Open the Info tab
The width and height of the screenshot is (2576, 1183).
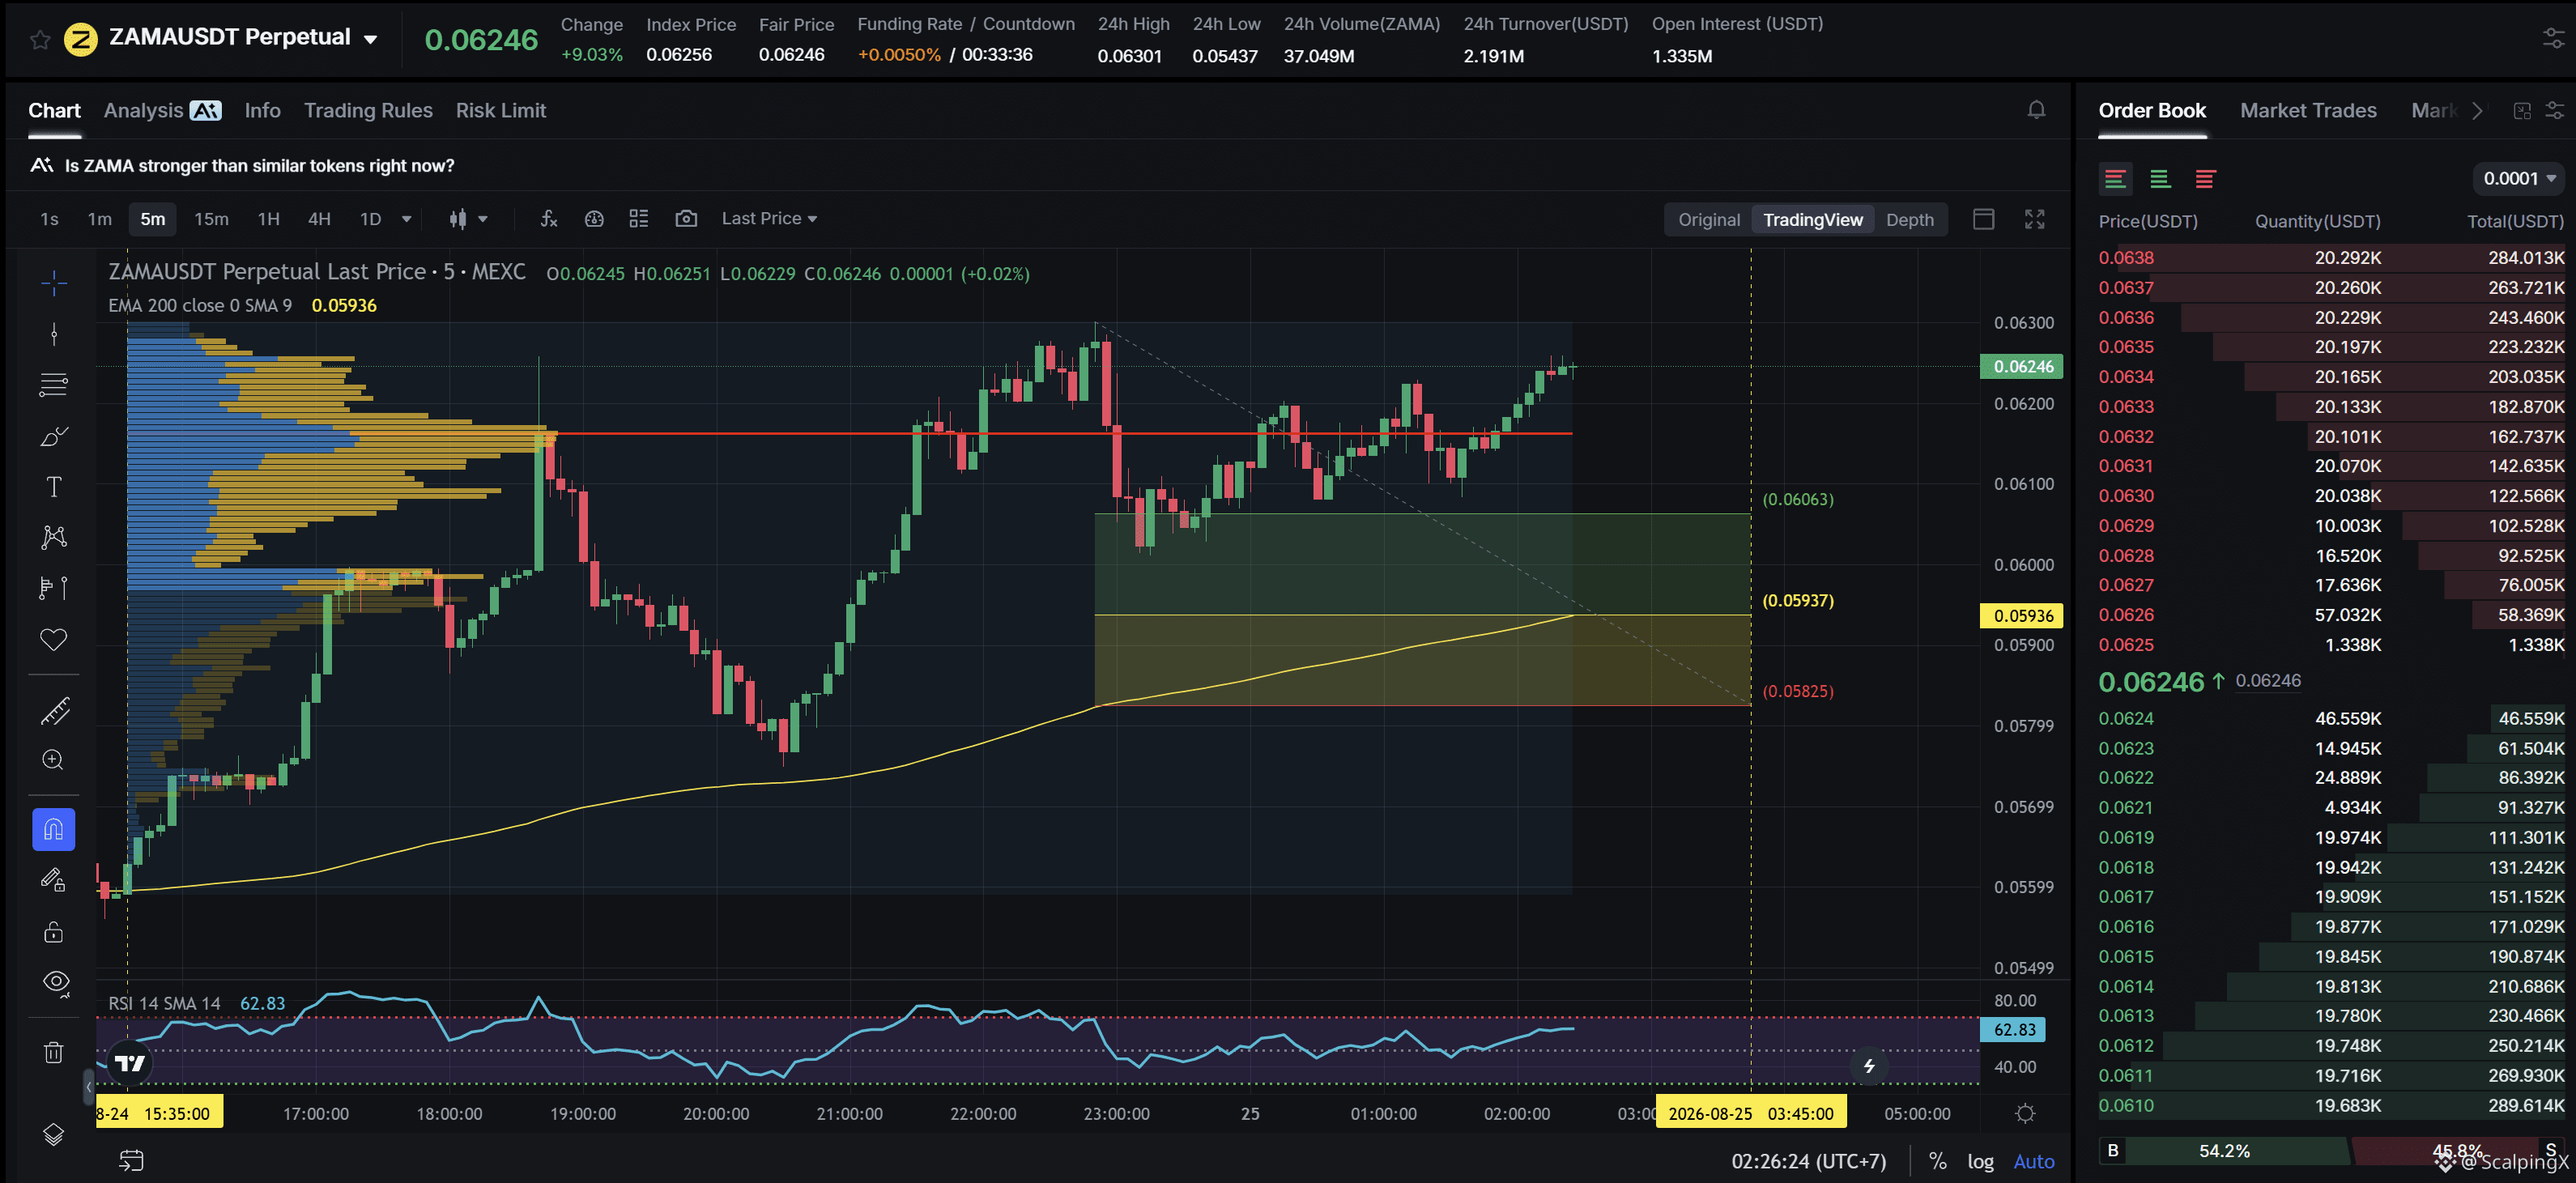(x=262, y=110)
